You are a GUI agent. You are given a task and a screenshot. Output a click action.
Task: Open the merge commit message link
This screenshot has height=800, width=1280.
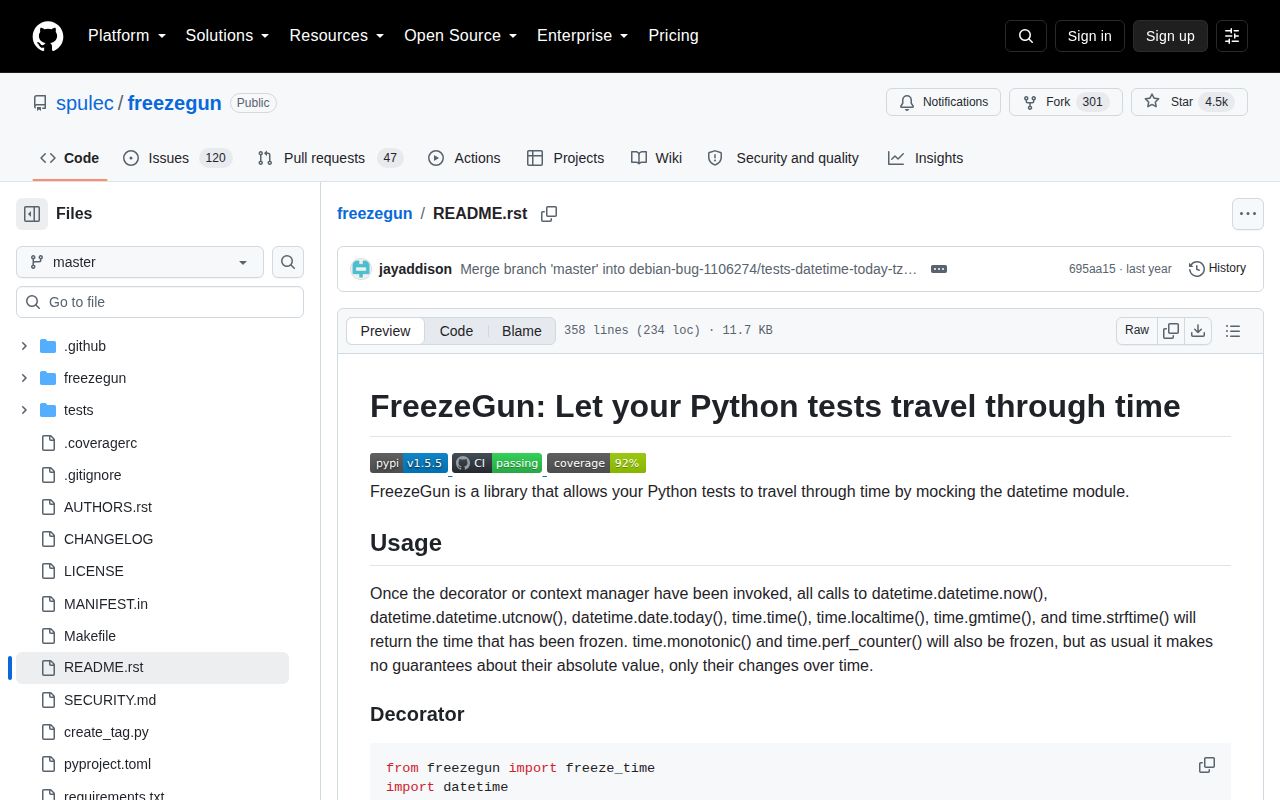(x=688, y=269)
